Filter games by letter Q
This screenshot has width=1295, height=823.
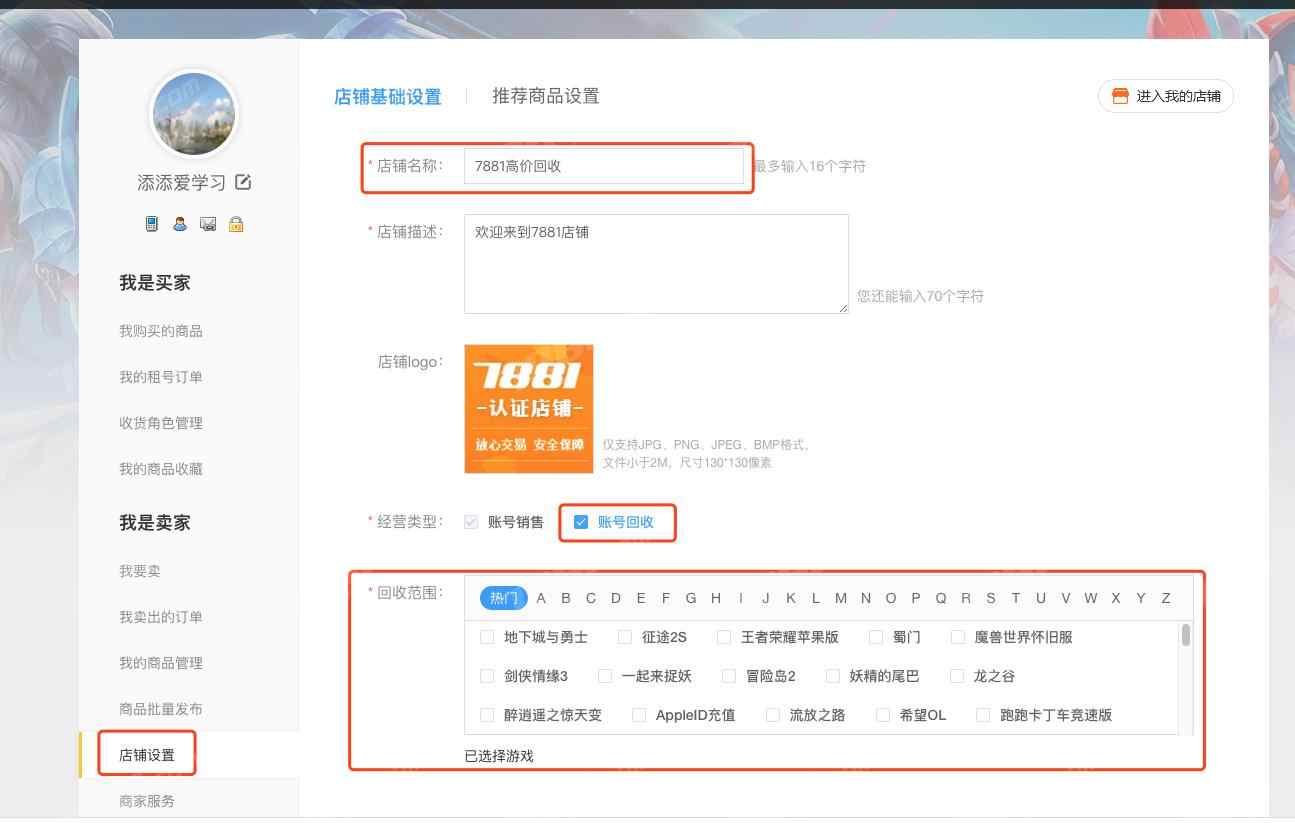pos(941,598)
